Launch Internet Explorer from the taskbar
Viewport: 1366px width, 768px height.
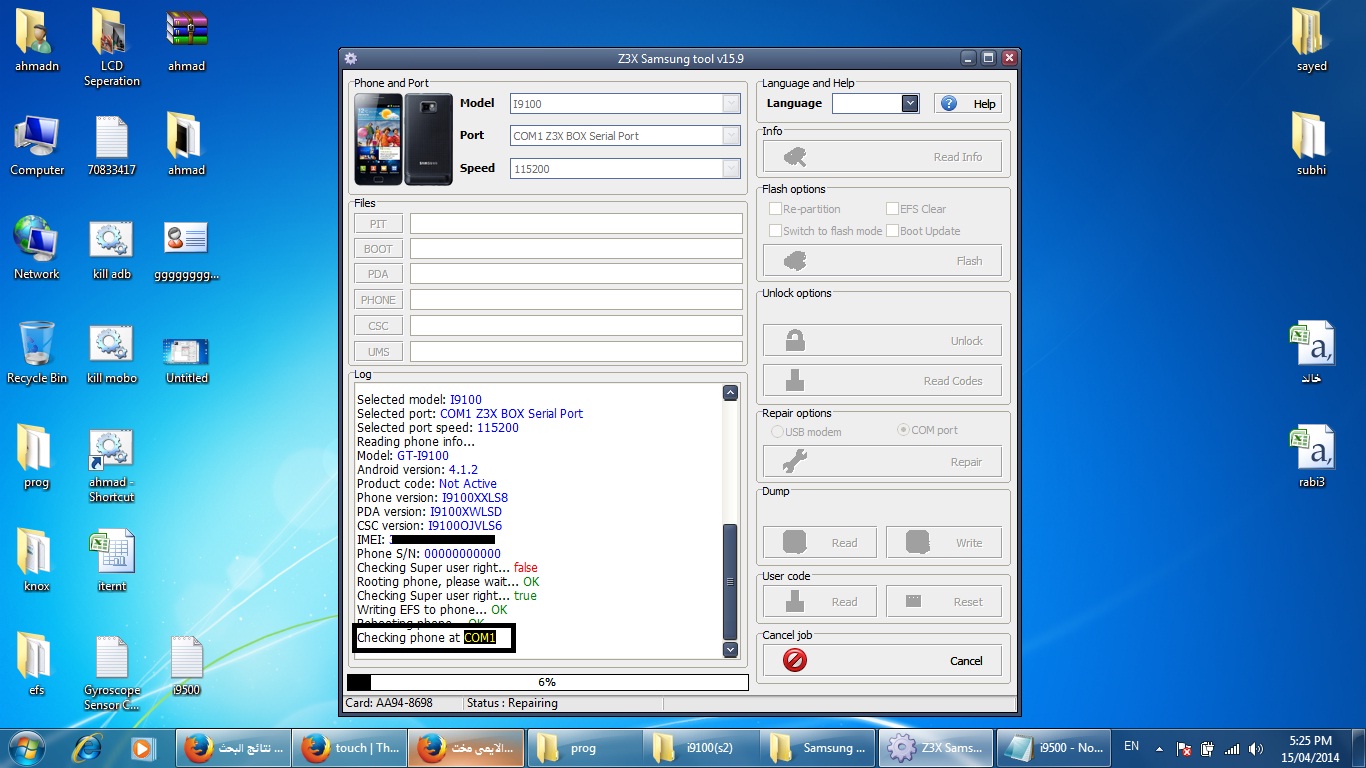coord(89,747)
